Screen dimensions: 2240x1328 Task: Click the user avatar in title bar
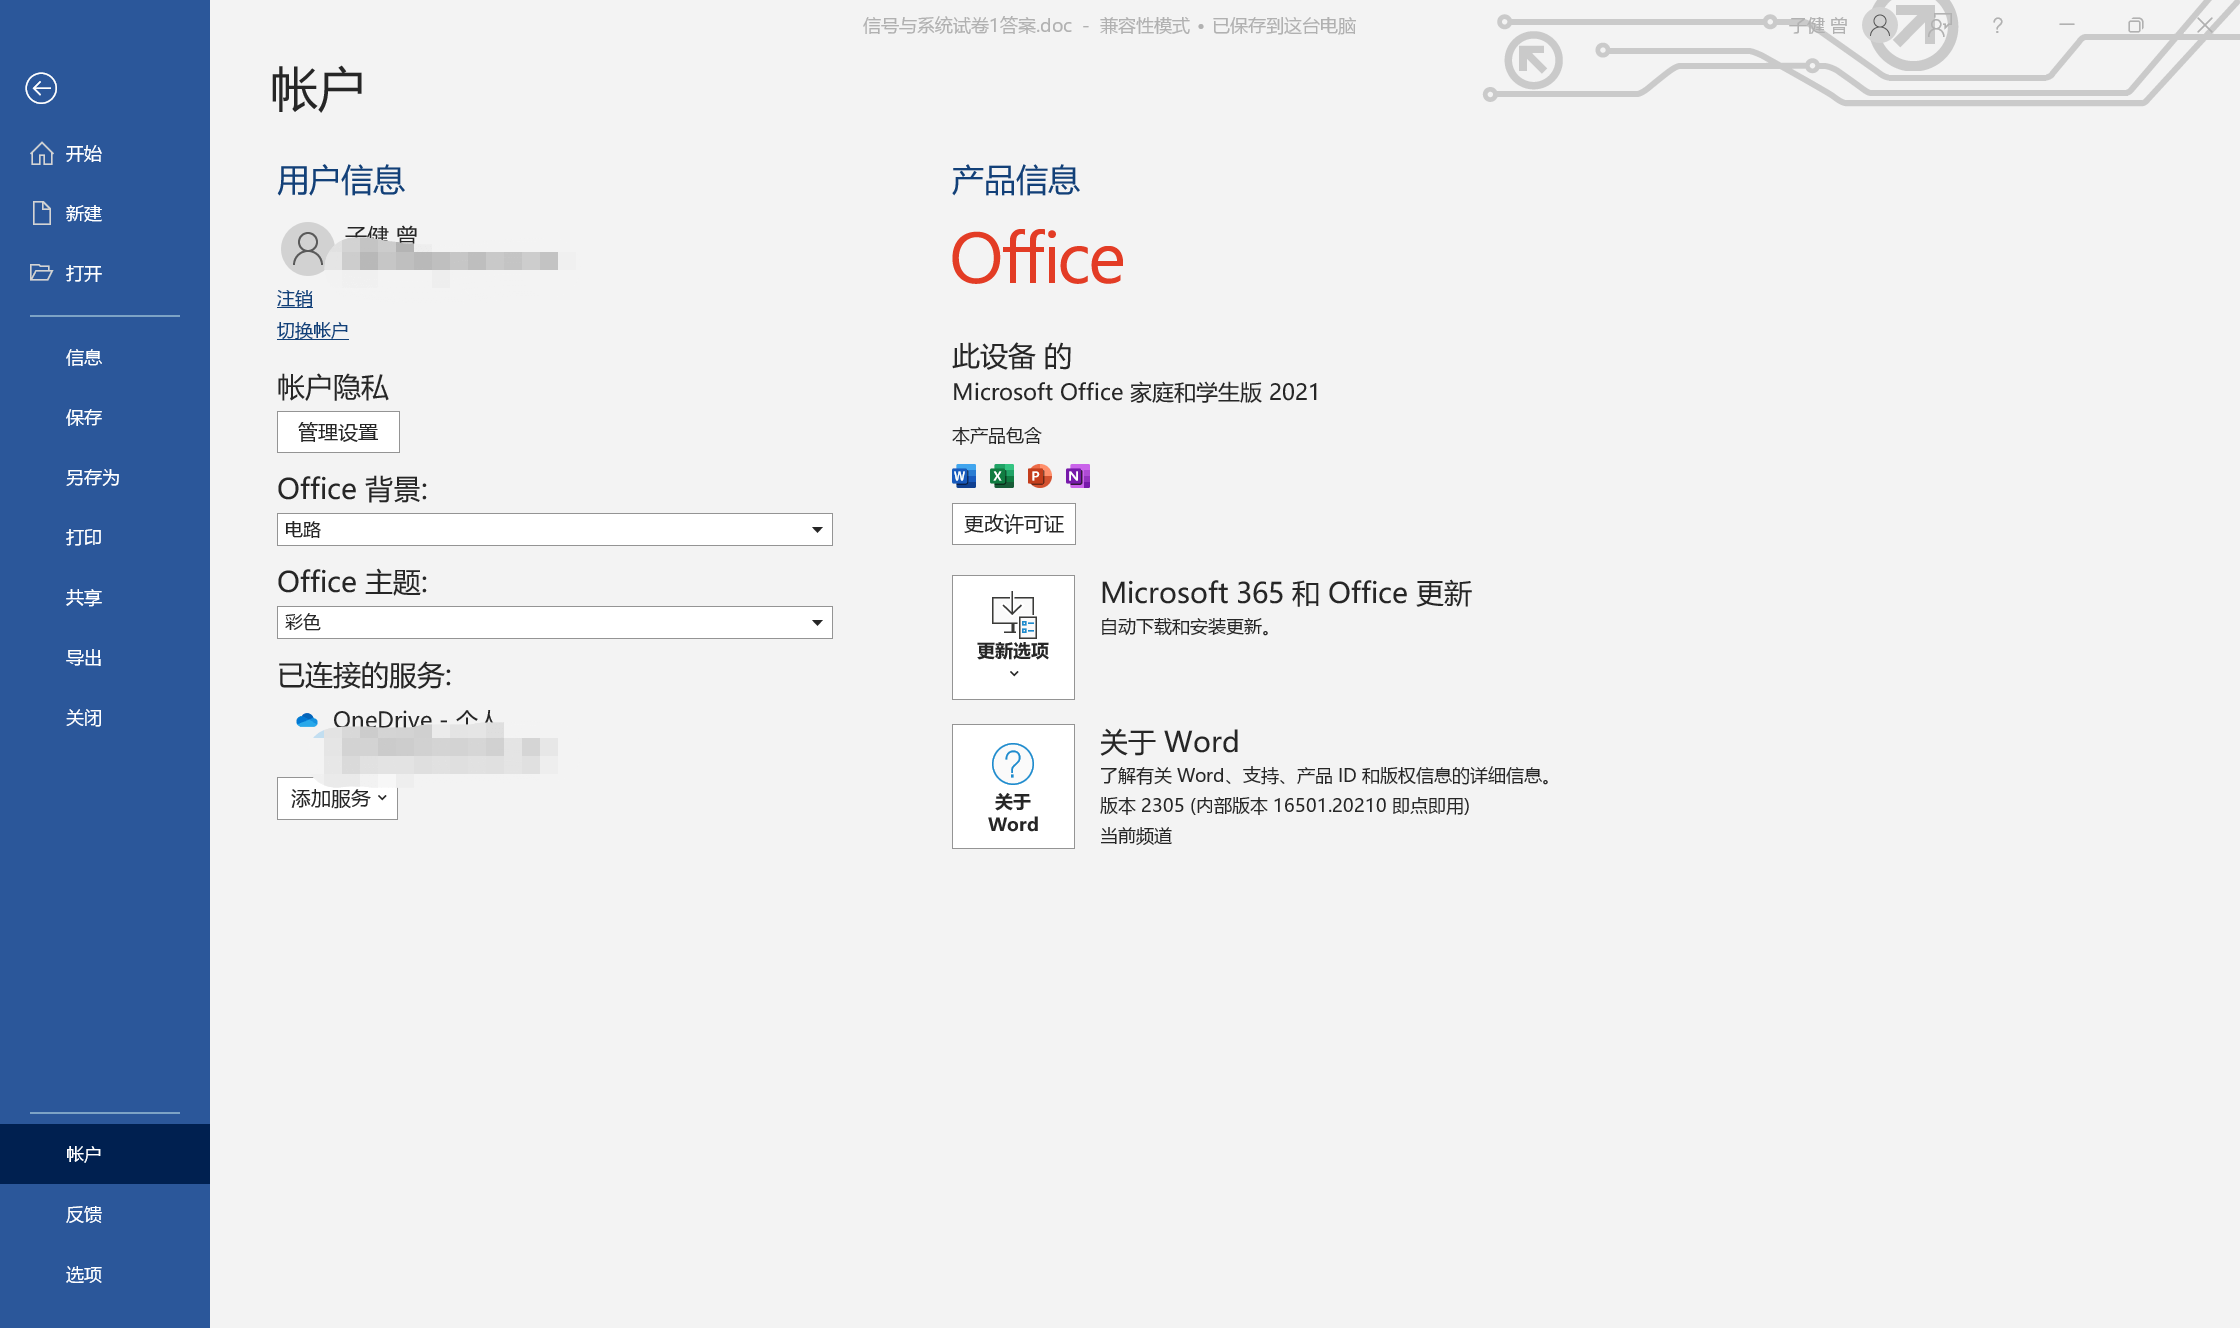pos(1880,26)
